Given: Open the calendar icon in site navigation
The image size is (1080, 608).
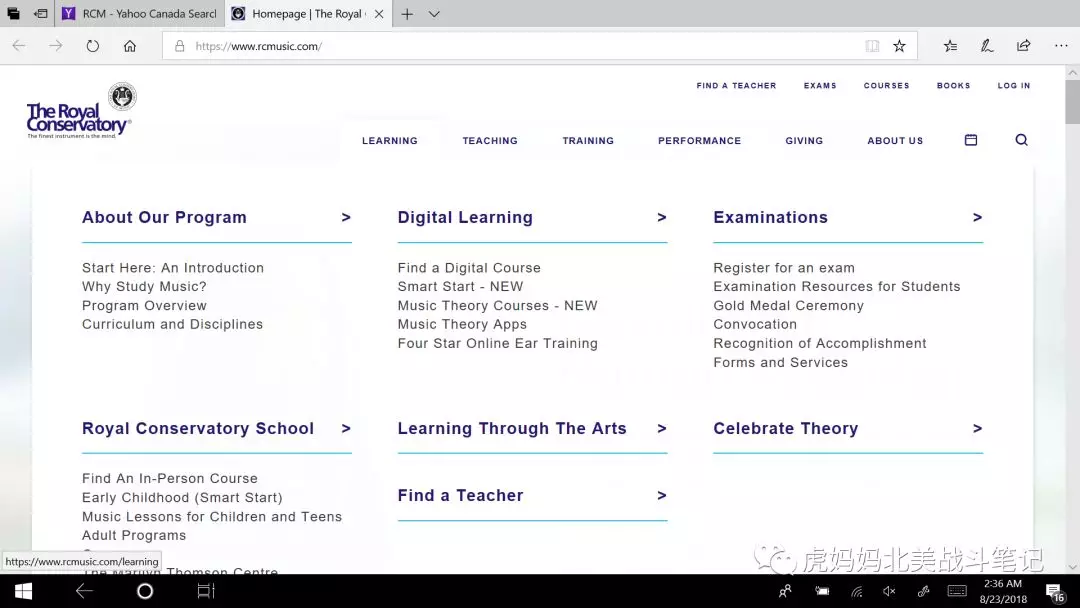Looking at the screenshot, I should pos(970,140).
